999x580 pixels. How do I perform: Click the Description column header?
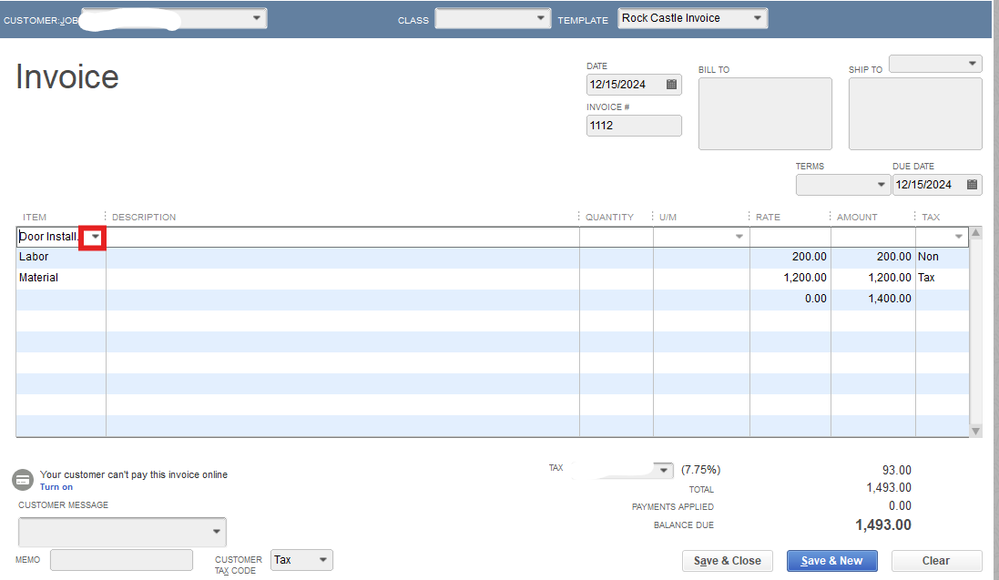(144, 217)
